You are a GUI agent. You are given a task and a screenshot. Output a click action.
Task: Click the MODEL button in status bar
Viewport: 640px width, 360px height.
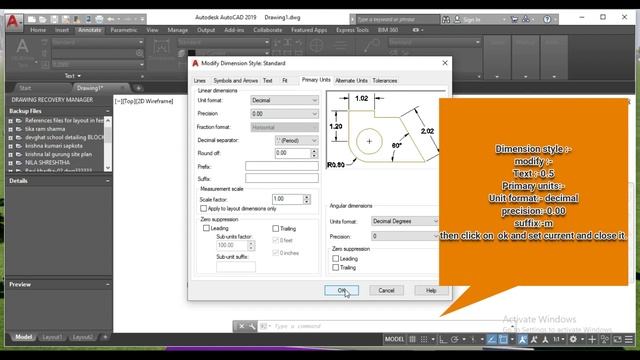(394, 339)
